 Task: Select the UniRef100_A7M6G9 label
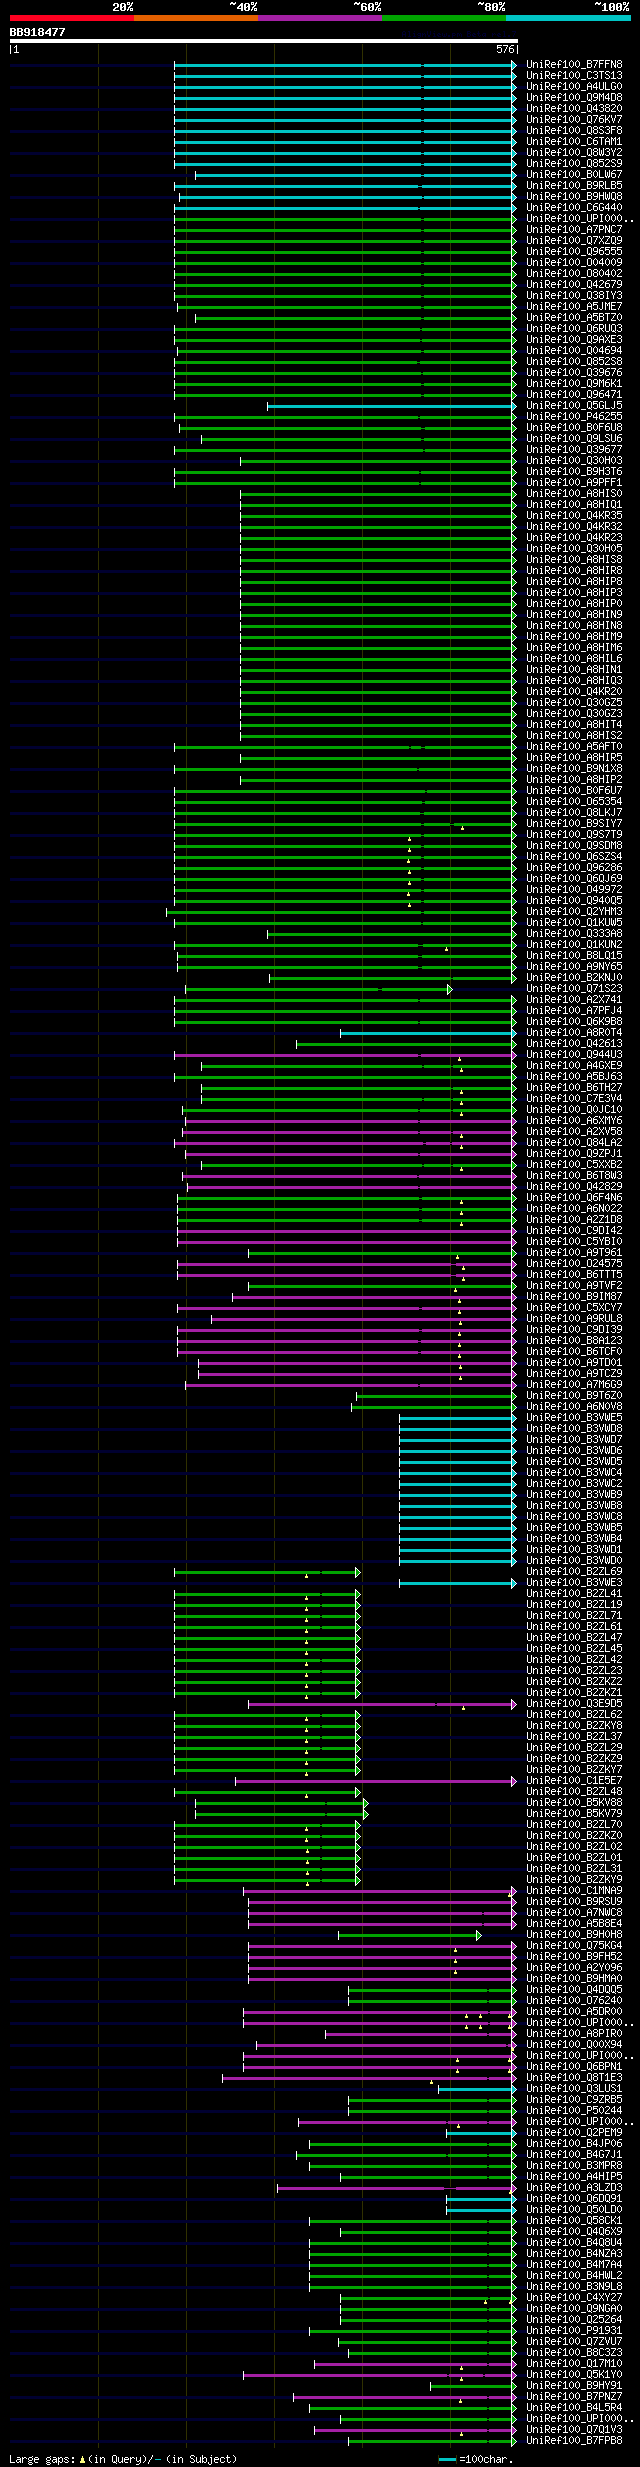tap(574, 1384)
